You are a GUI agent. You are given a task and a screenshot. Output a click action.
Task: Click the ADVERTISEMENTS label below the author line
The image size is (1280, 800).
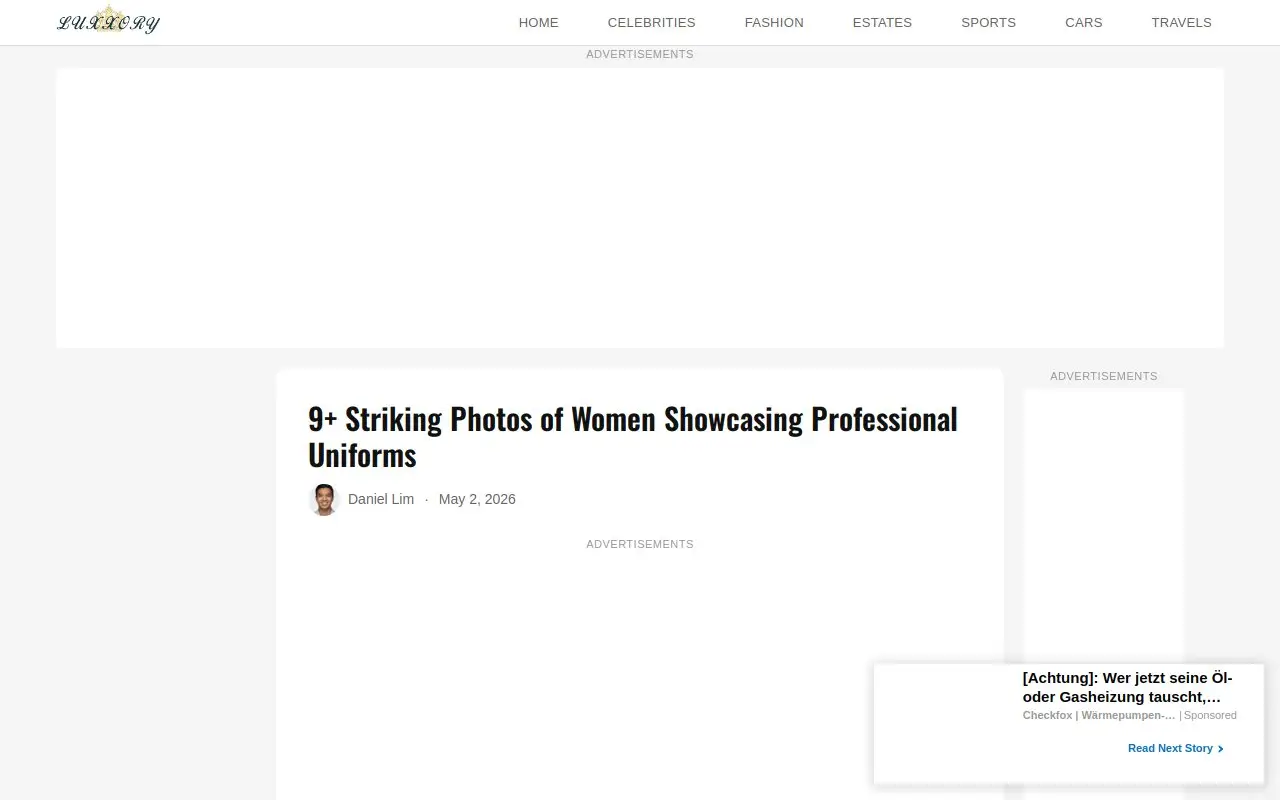point(640,544)
